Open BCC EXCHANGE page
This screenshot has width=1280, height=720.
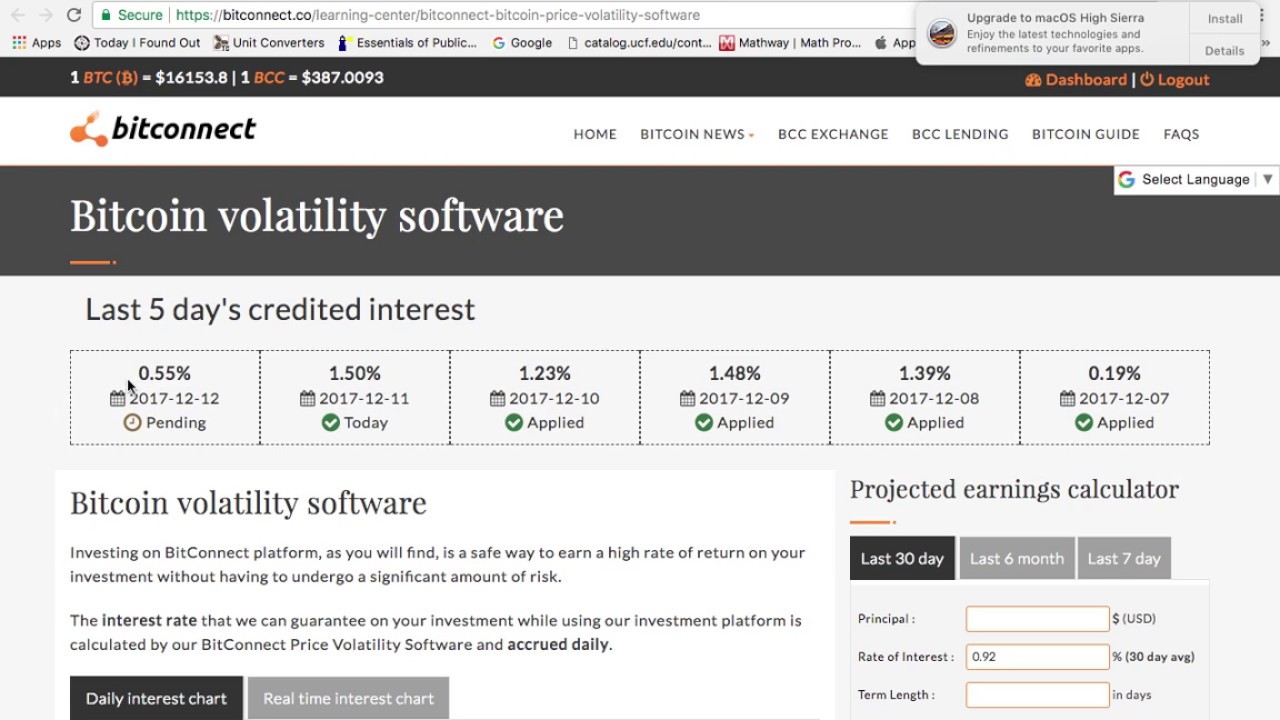pyautogui.click(x=833, y=134)
